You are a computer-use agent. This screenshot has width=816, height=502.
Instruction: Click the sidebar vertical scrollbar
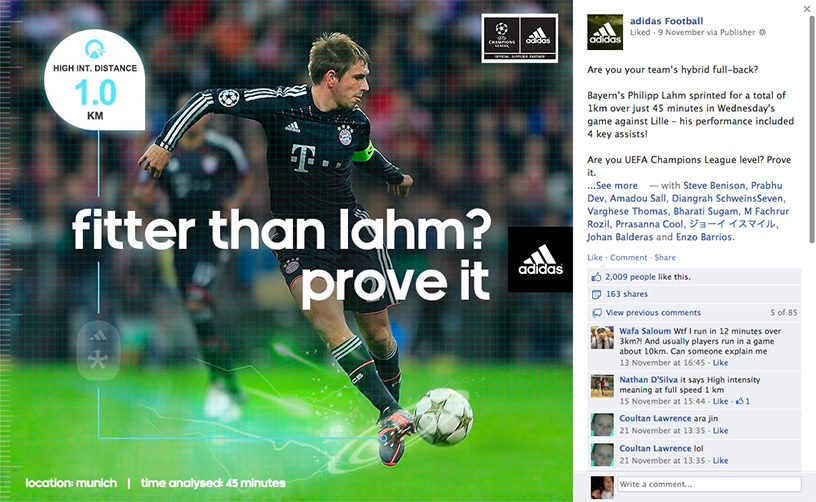coord(812,129)
